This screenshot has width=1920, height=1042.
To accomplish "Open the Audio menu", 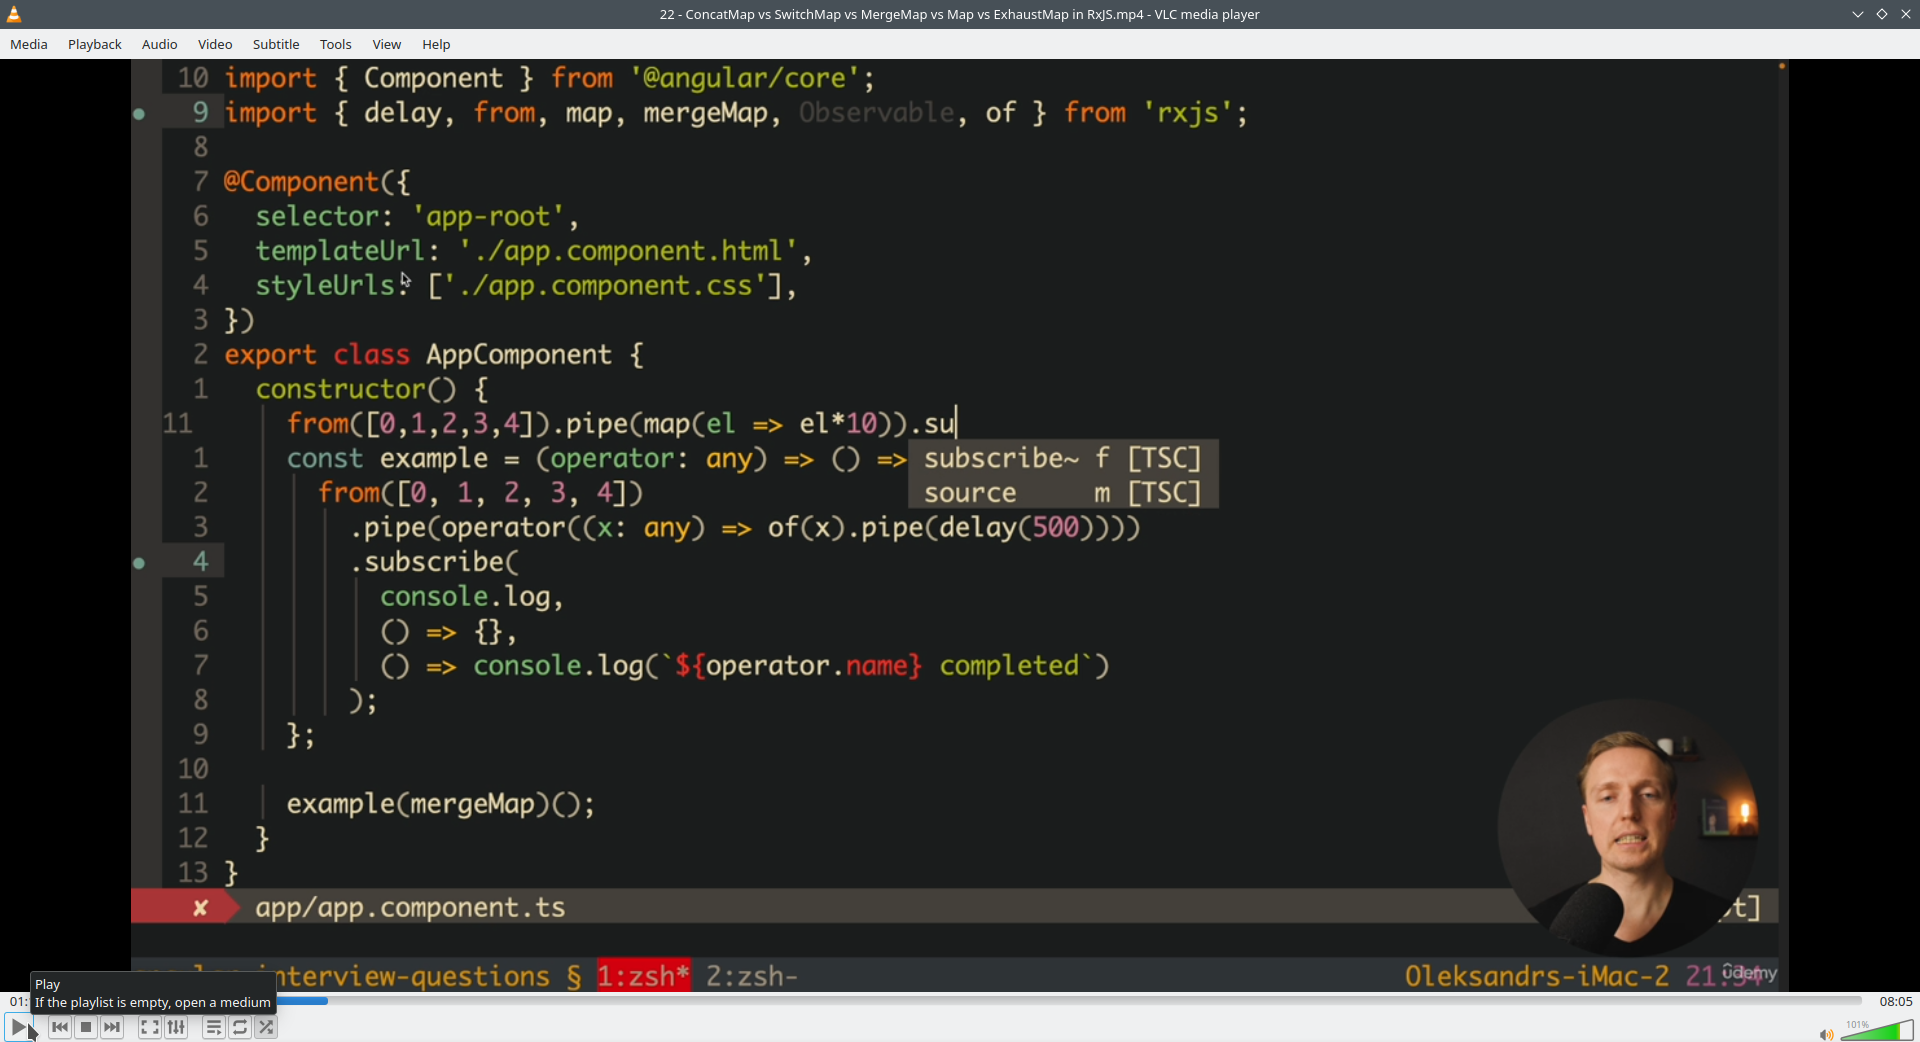I will 160,44.
